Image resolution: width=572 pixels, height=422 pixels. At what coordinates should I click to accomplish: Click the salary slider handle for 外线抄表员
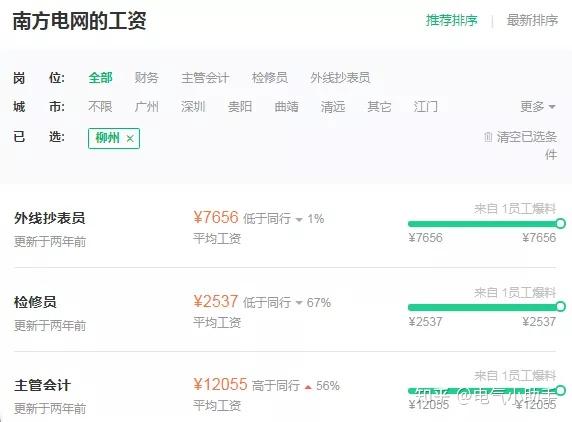click(x=561, y=224)
